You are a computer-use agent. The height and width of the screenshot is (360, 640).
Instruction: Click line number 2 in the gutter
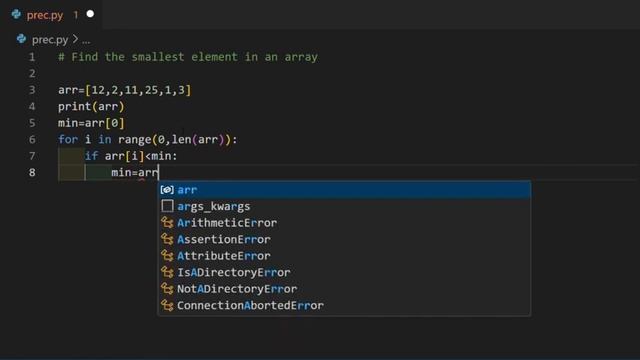32,73
